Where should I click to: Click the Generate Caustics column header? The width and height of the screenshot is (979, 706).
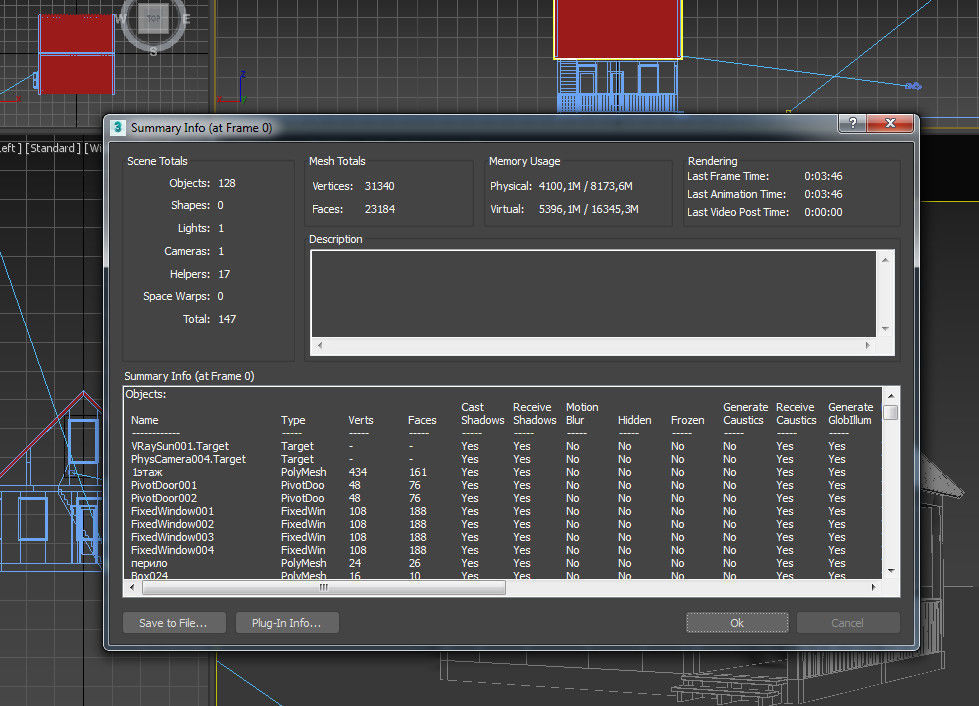click(745, 414)
